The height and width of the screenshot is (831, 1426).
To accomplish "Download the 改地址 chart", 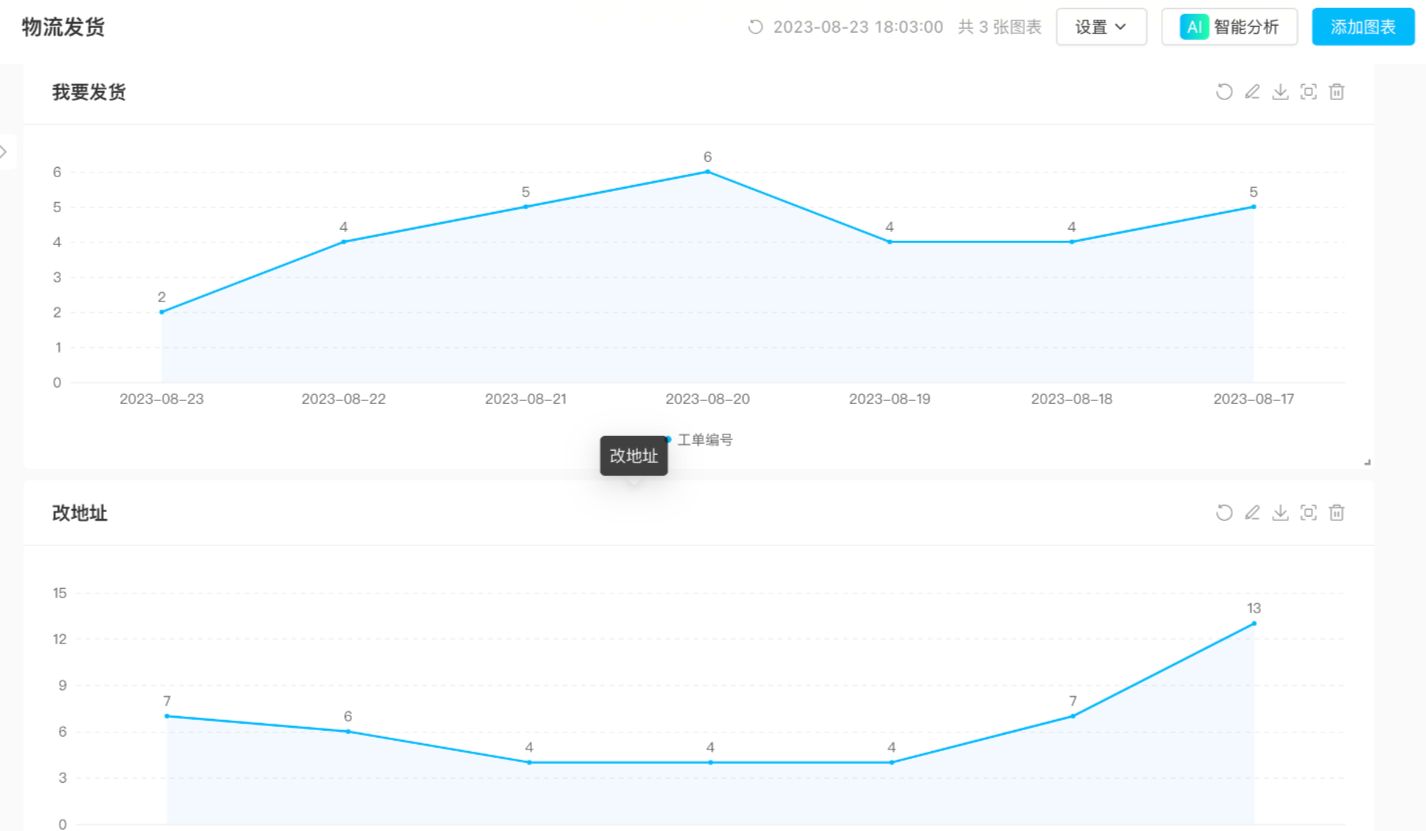I will pos(1280,513).
